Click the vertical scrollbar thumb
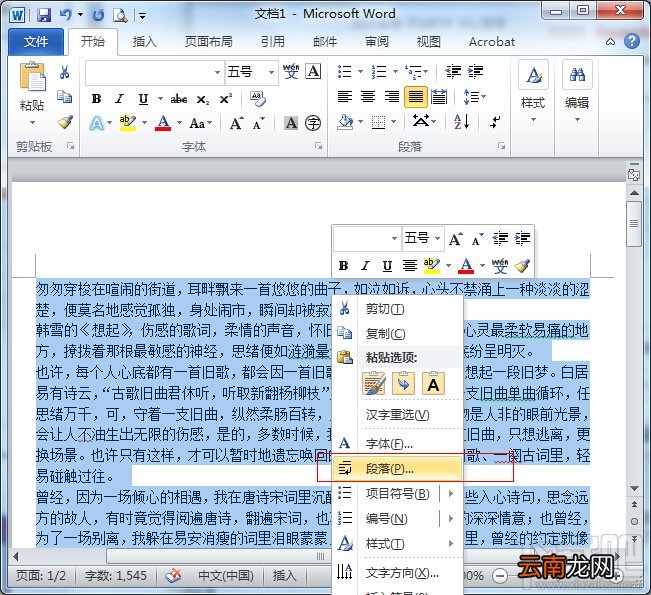The width and height of the screenshot is (651, 595). pos(634,225)
